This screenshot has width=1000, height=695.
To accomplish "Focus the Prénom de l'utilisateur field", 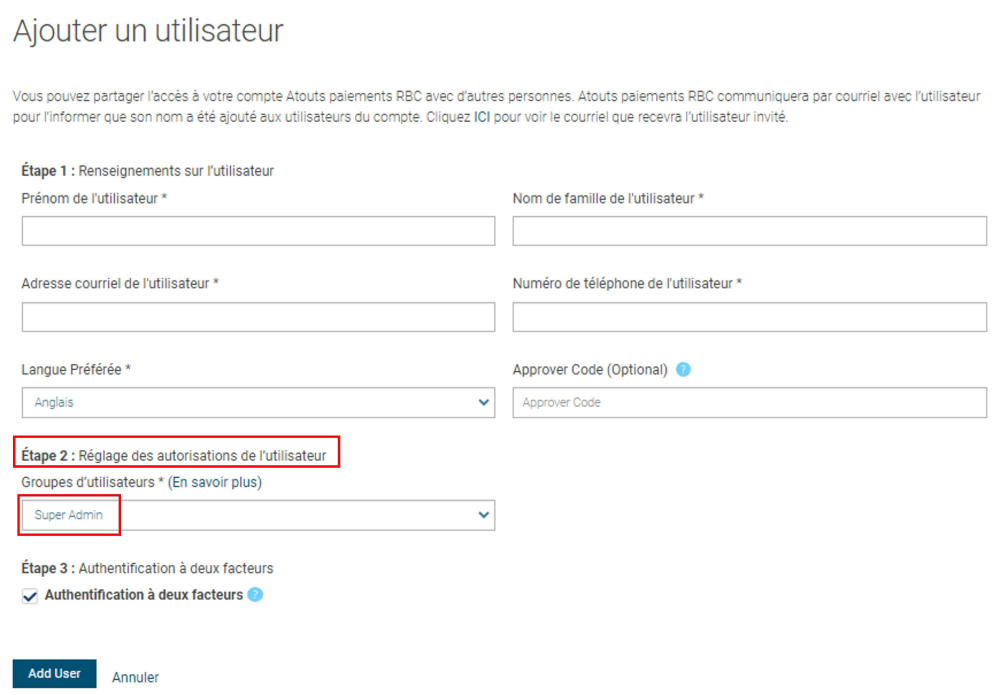I will [x=258, y=231].
